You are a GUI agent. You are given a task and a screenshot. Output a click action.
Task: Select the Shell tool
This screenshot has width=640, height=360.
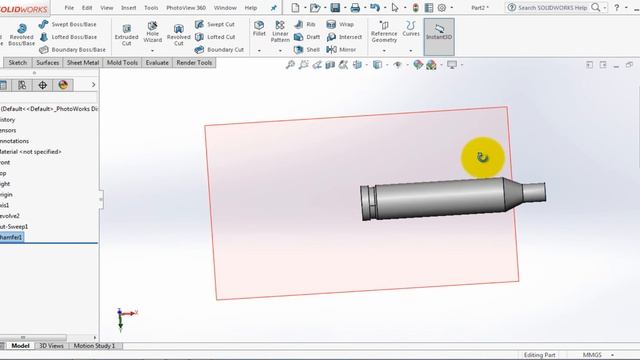coord(307,50)
